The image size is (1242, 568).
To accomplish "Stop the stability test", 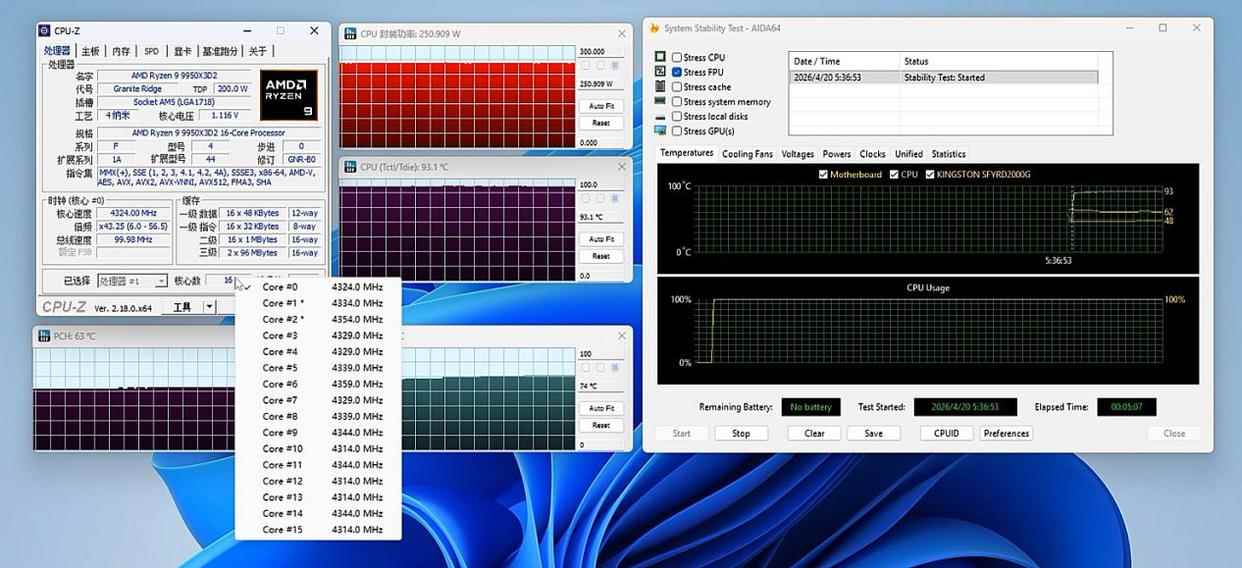I will point(741,433).
